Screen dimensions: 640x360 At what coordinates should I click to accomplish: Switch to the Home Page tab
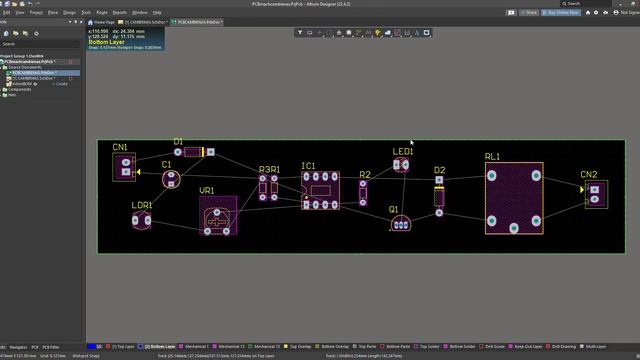[101, 22]
